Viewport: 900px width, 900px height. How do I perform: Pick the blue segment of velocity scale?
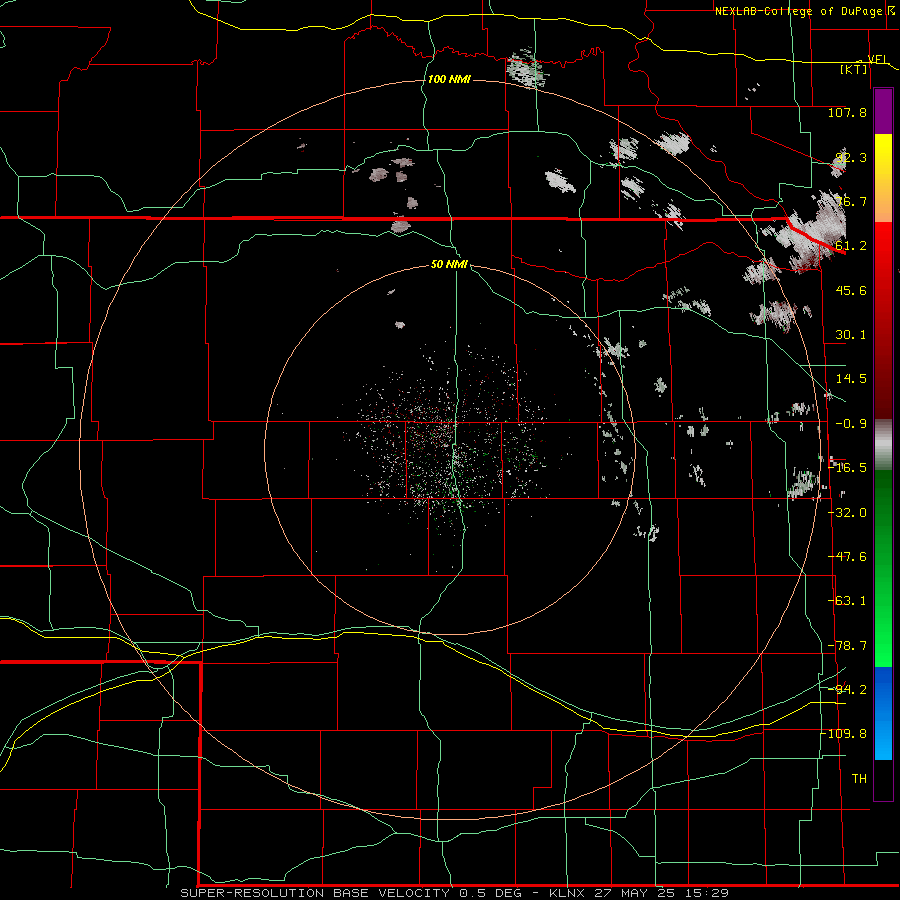(x=883, y=713)
